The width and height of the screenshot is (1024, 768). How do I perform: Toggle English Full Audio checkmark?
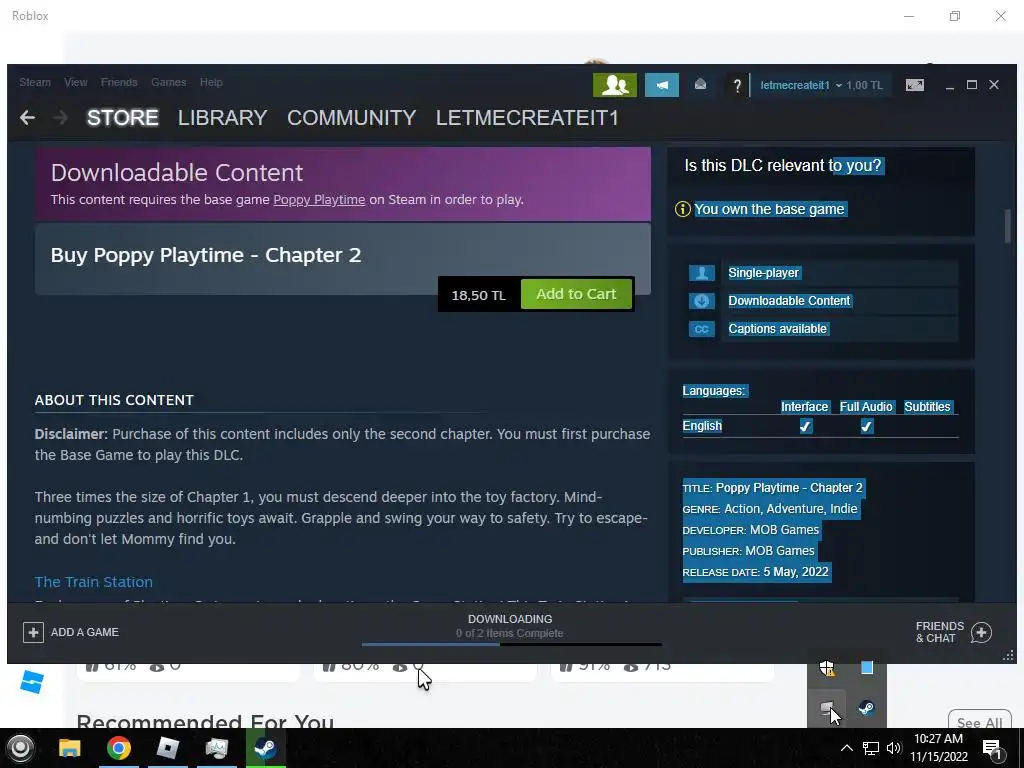tap(867, 426)
